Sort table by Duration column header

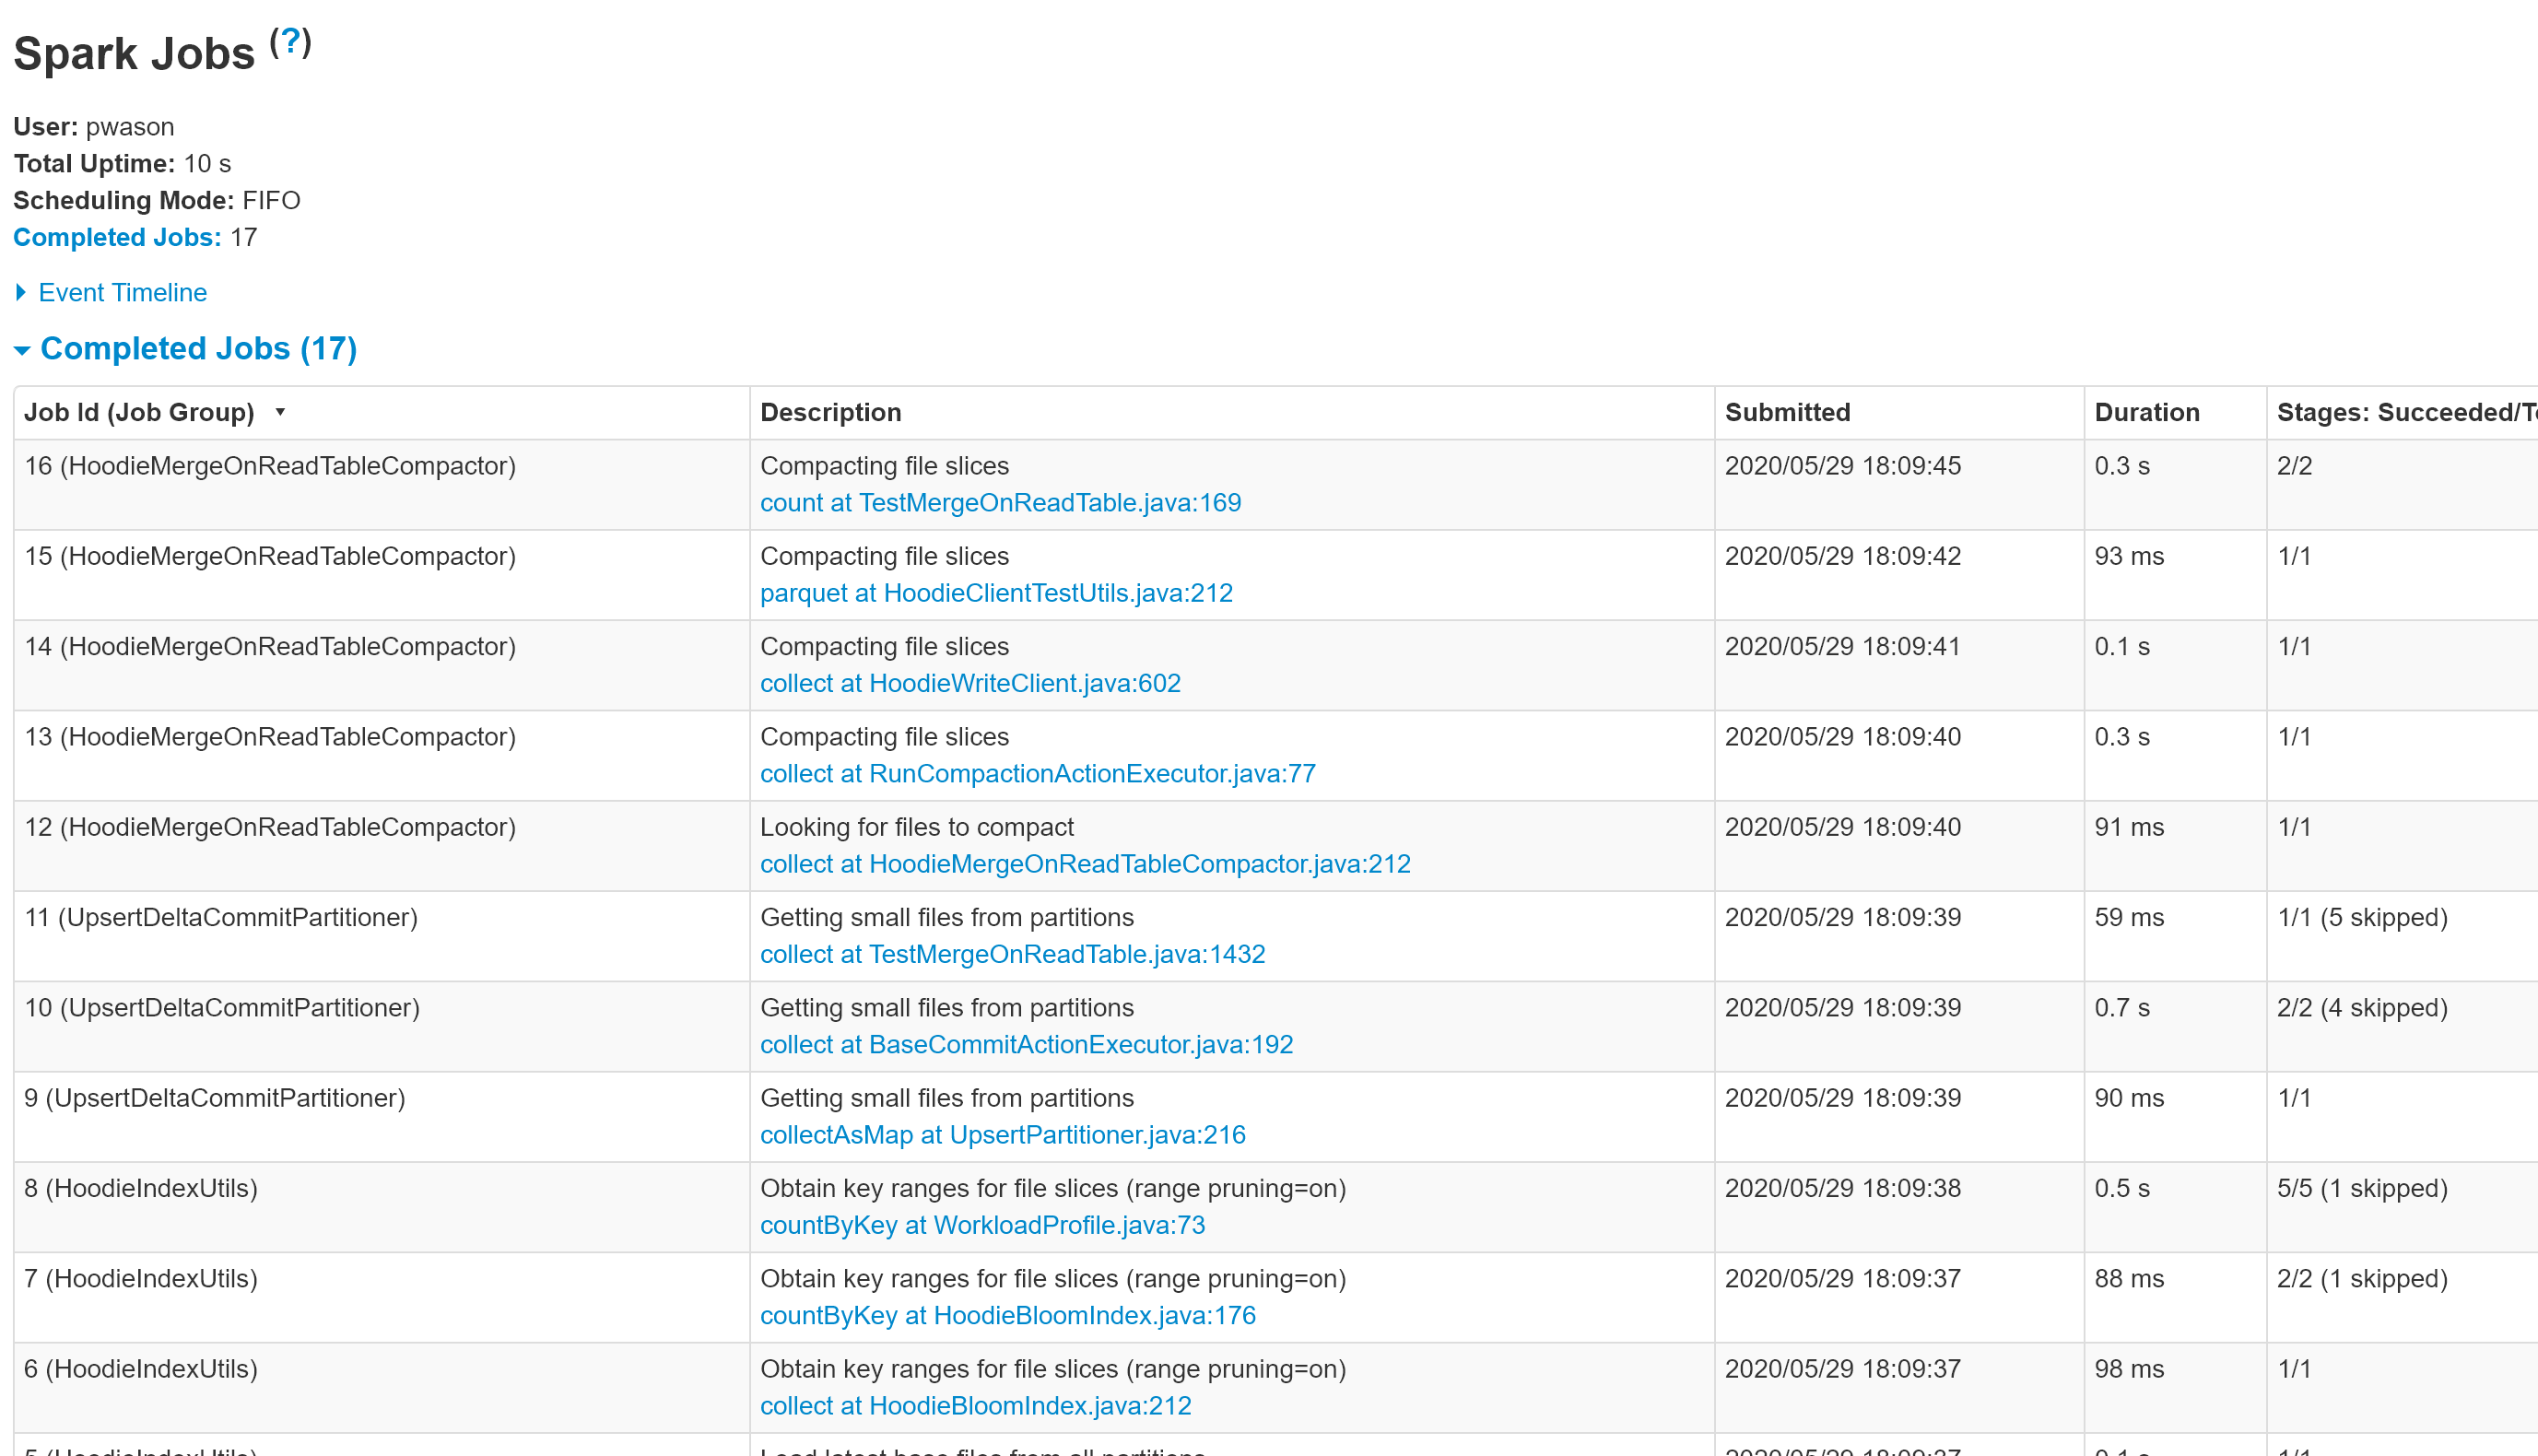point(2146,413)
